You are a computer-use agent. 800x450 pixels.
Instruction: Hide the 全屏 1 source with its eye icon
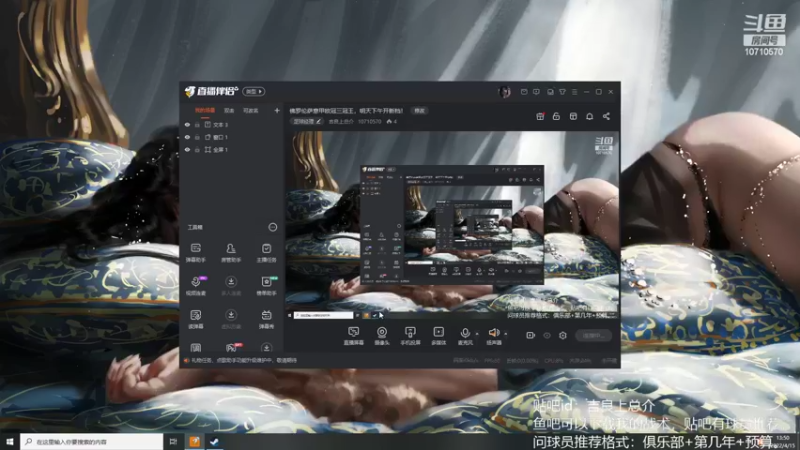[187, 150]
